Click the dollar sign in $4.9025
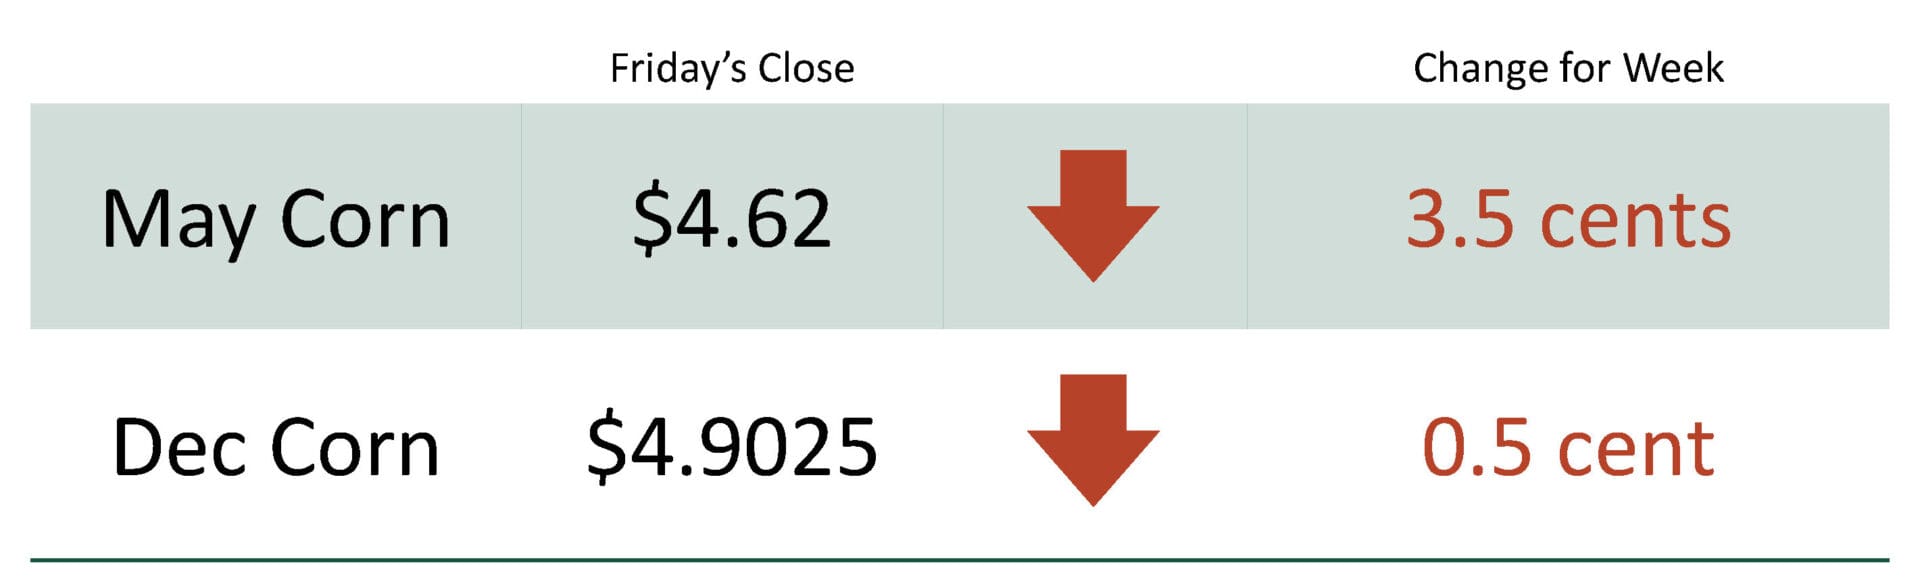Screen dimensions: 1920x588 [x=605, y=446]
